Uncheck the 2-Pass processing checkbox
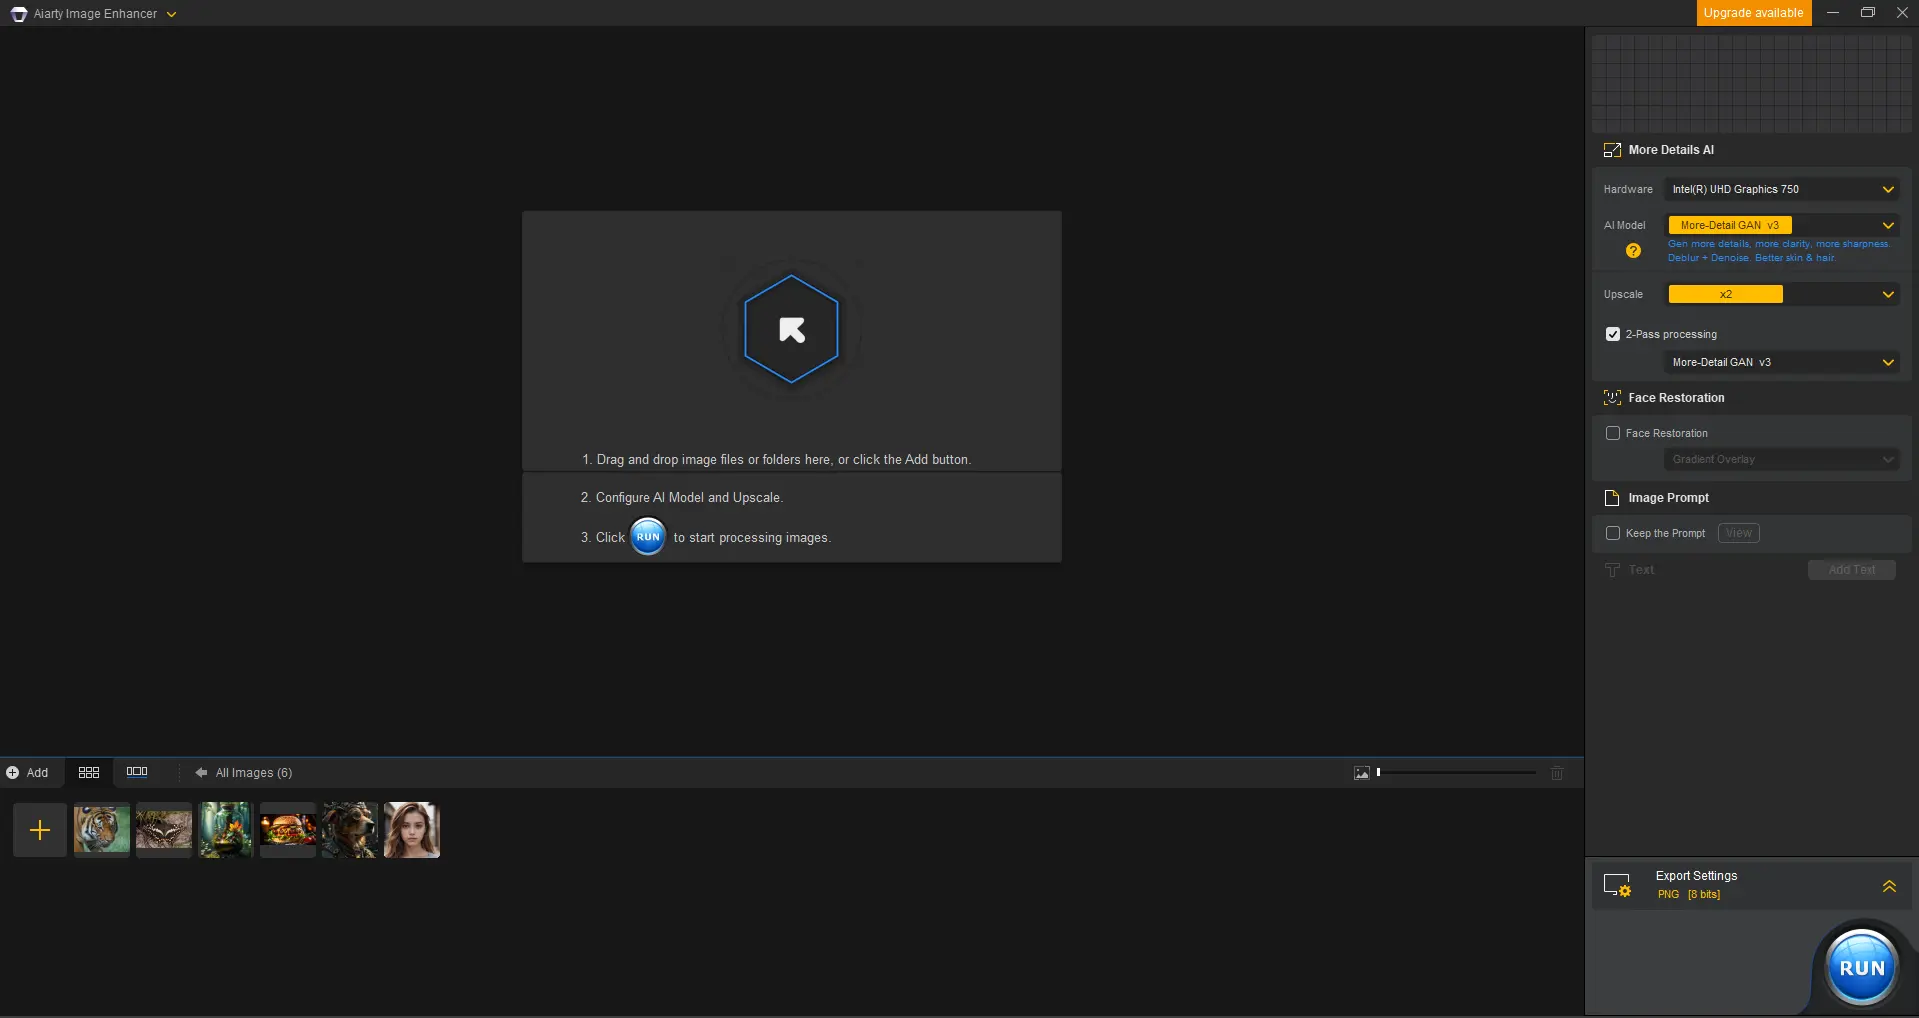Viewport: 1919px width, 1018px height. tap(1612, 334)
